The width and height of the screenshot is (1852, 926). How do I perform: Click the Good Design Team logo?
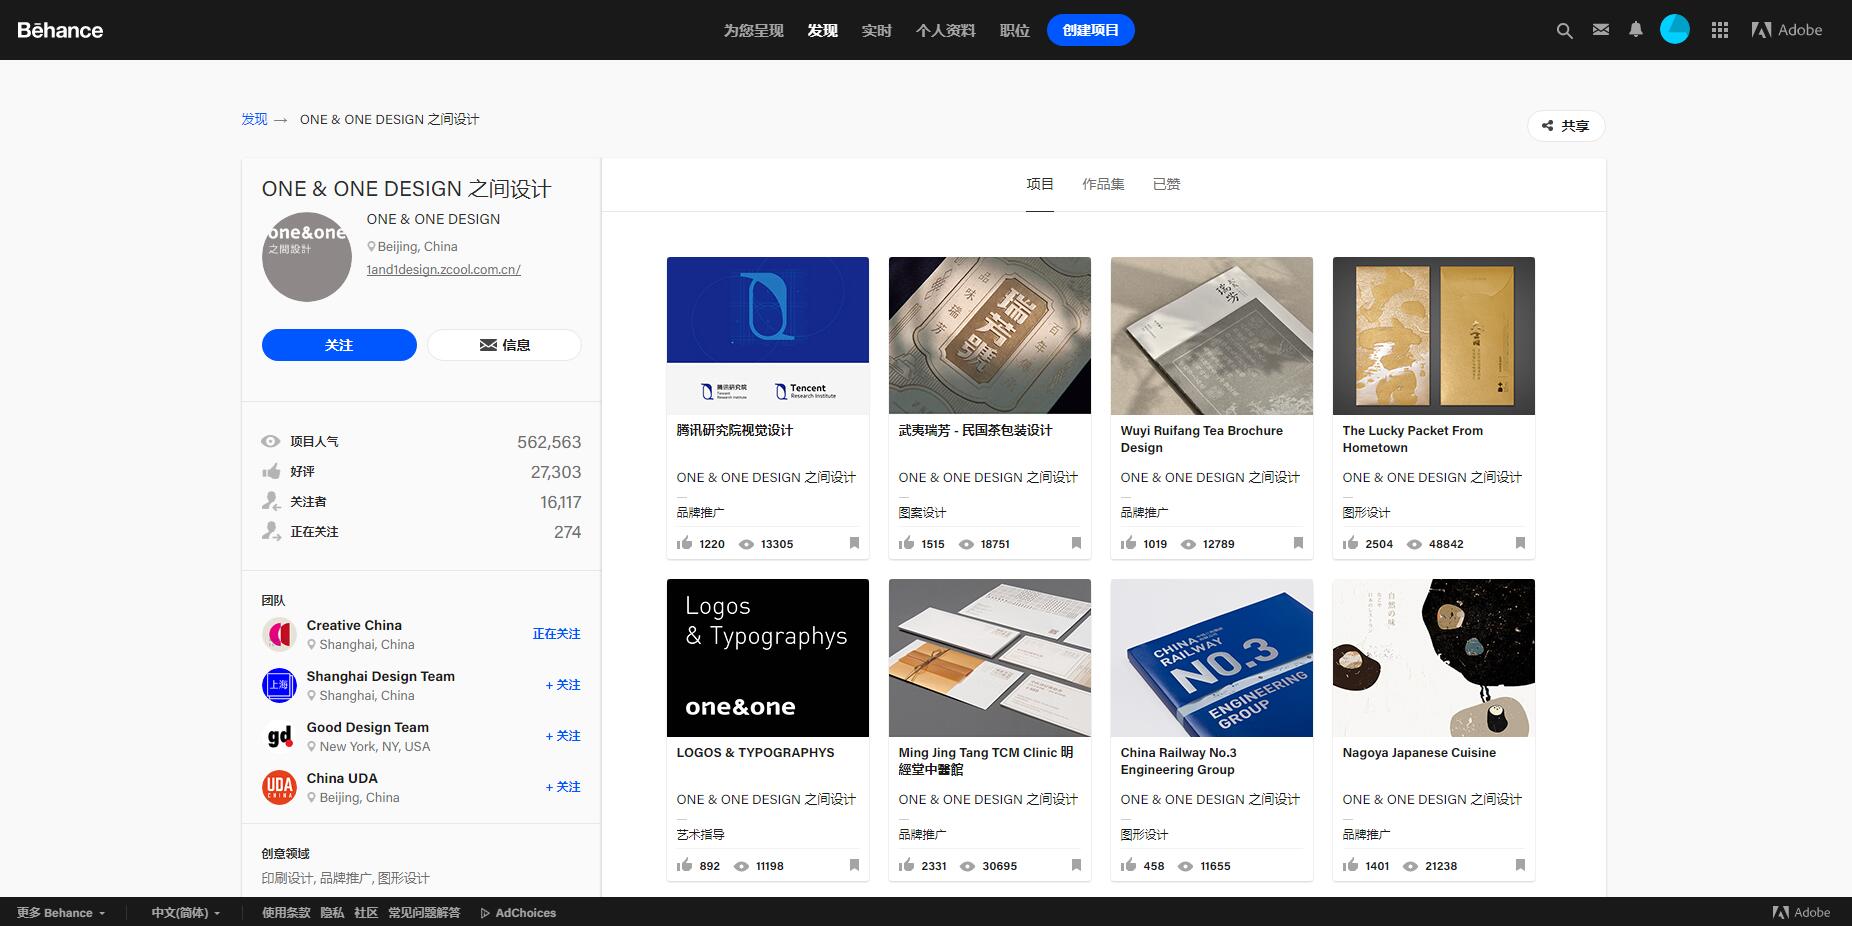tap(279, 736)
